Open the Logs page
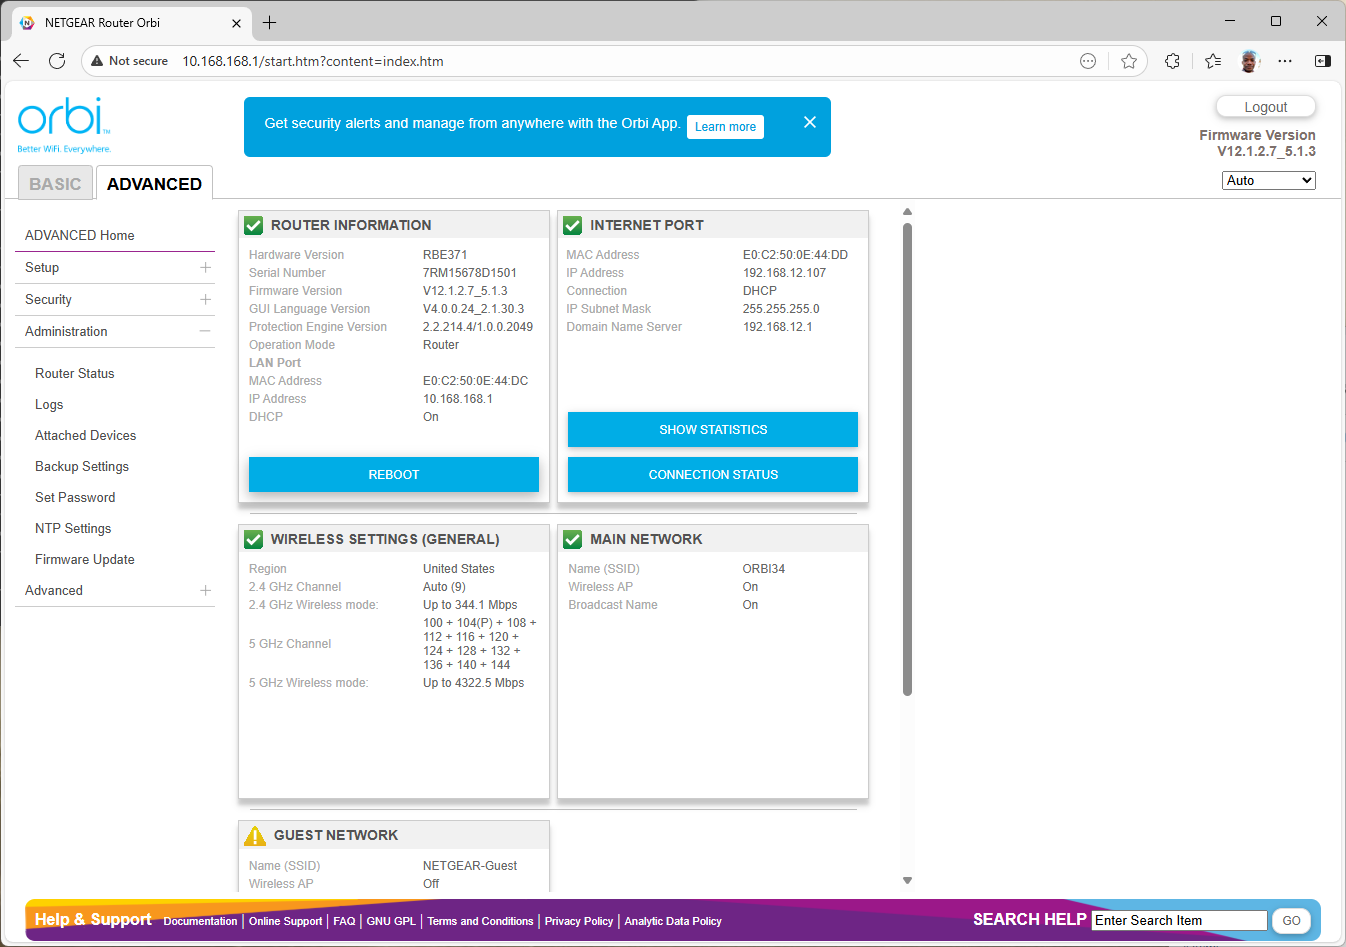This screenshot has height=947, width=1346. tap(49, 404)
